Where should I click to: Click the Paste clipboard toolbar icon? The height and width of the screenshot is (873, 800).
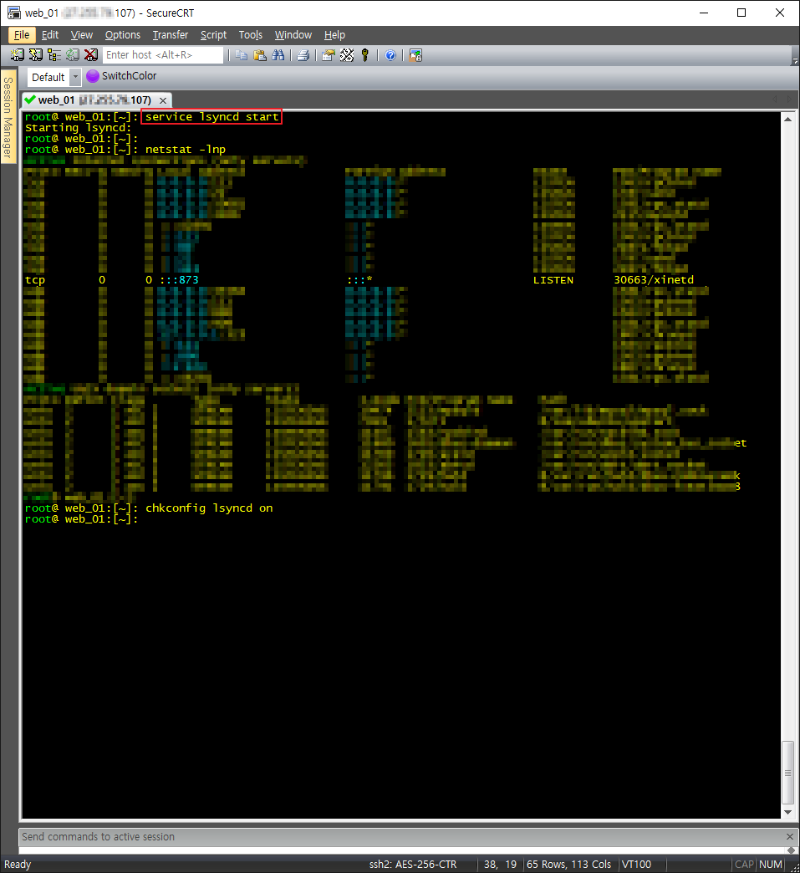(x=260, y=55)
